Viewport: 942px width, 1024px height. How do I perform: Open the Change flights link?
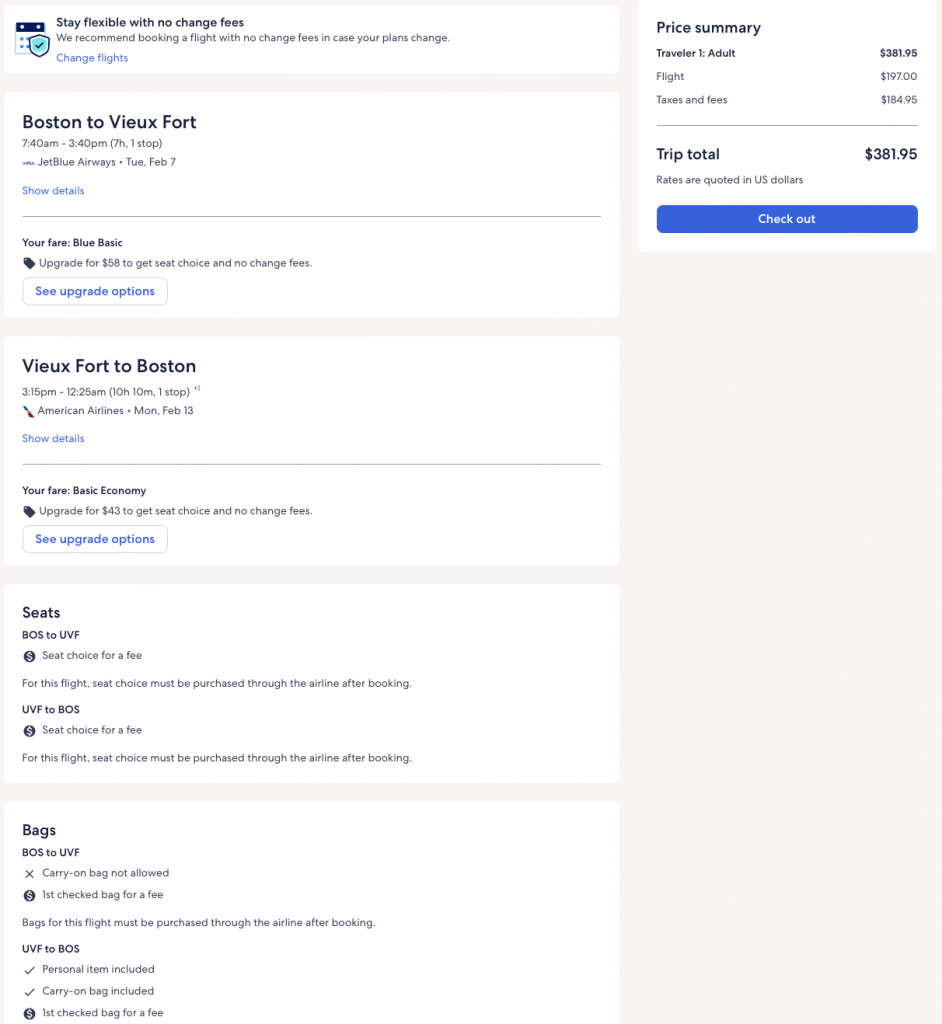(x=92, y=58)
